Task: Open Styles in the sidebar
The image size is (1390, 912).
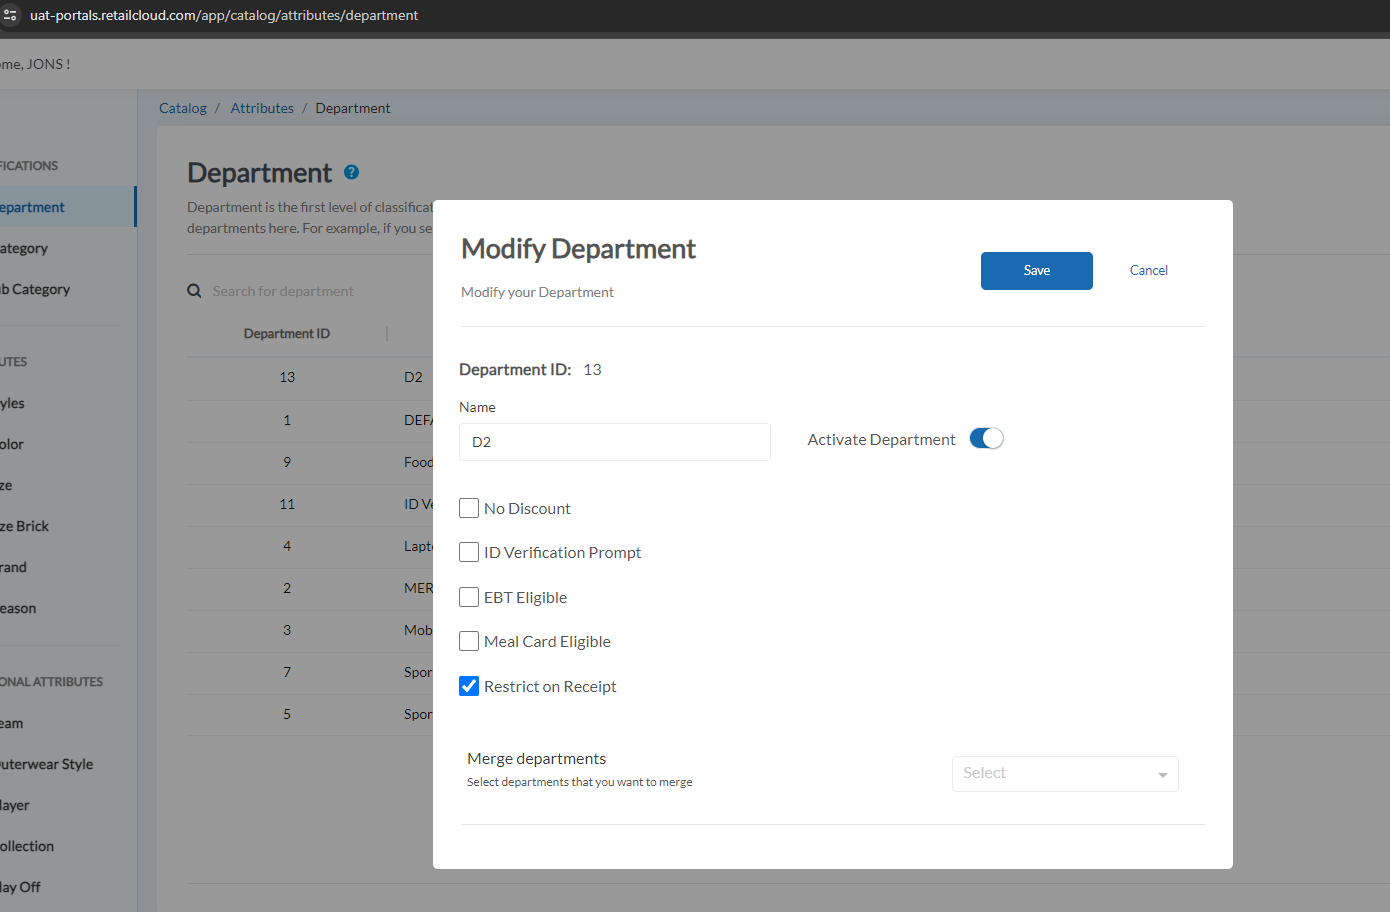Action: tap(12, 403)
